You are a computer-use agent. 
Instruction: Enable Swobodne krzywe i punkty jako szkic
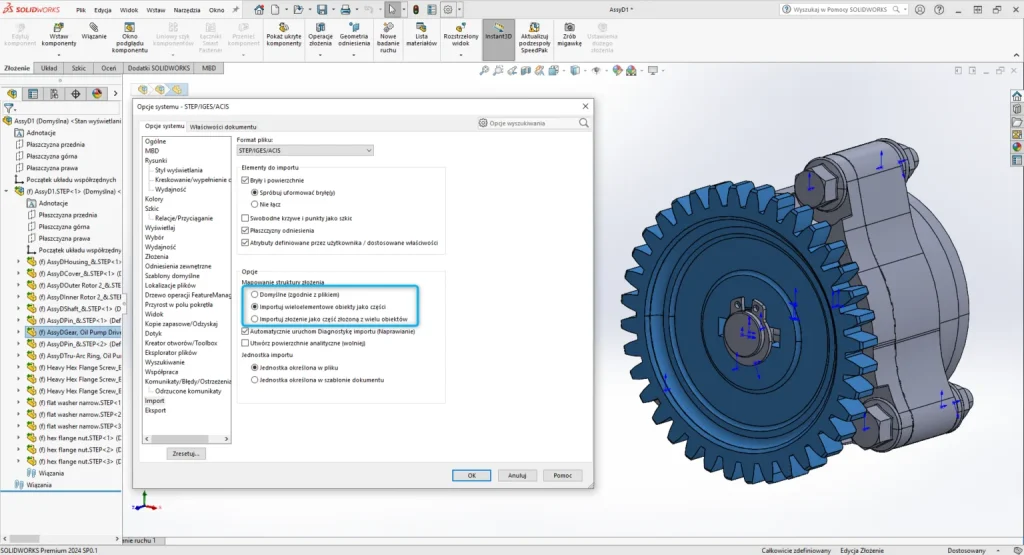click(x=245, y=218)
